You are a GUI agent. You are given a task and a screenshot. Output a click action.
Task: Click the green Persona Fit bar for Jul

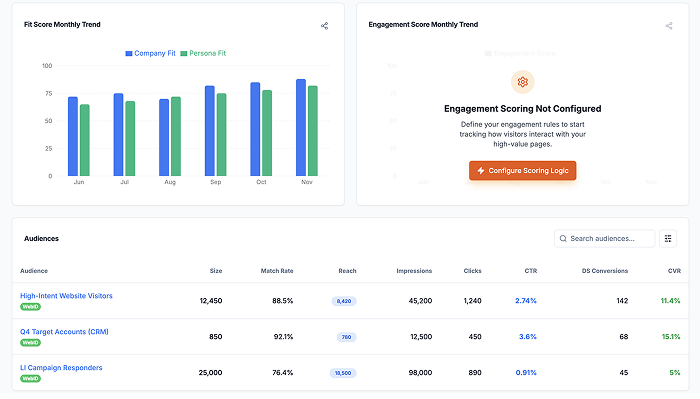click(130, 139)
